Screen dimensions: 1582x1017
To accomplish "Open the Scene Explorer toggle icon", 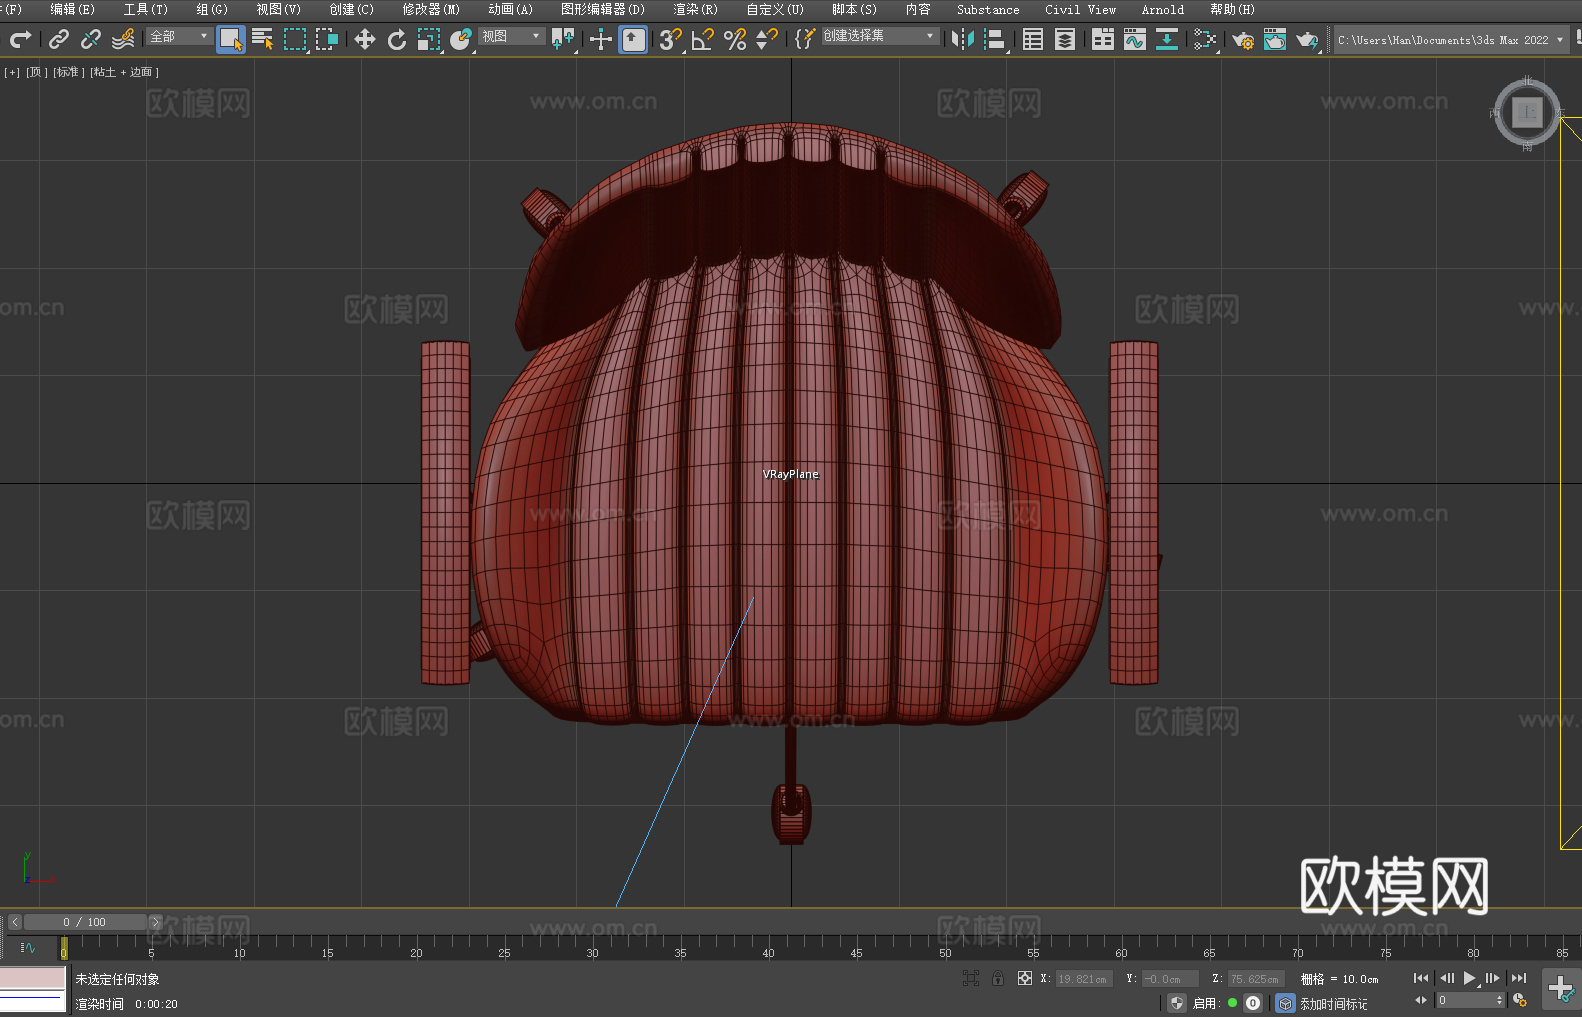I will point(1033,39).
